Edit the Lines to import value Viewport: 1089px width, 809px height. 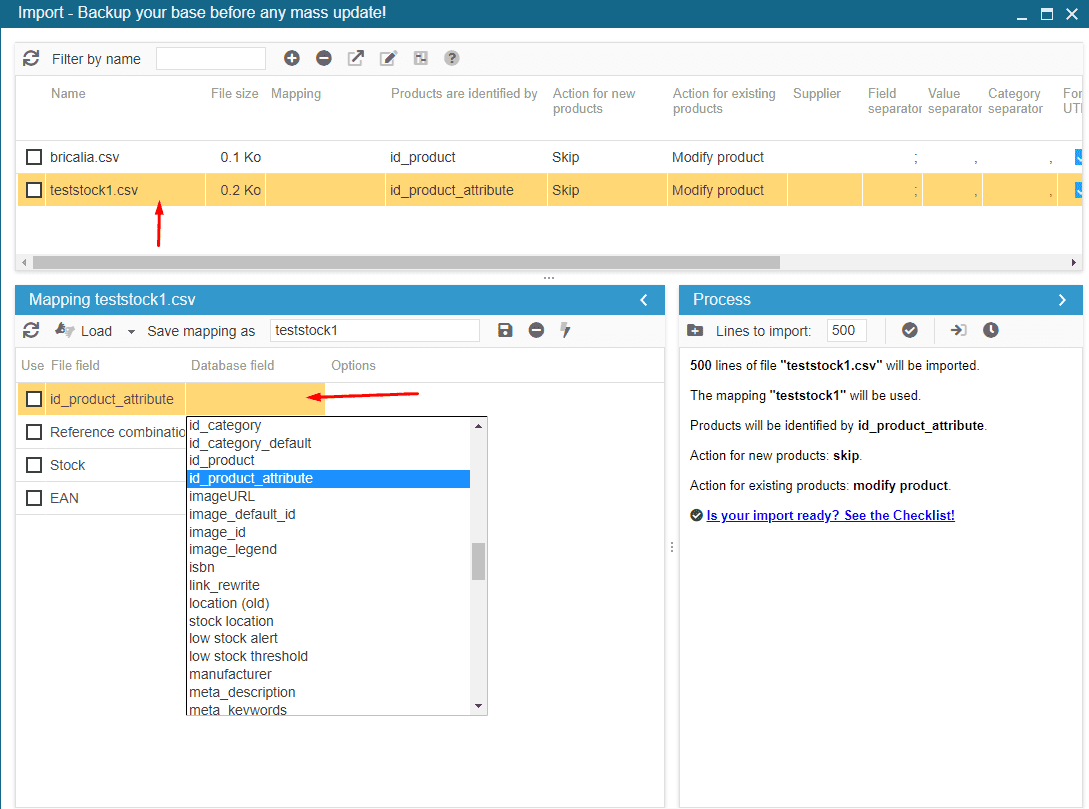click(x=847, y=331)
